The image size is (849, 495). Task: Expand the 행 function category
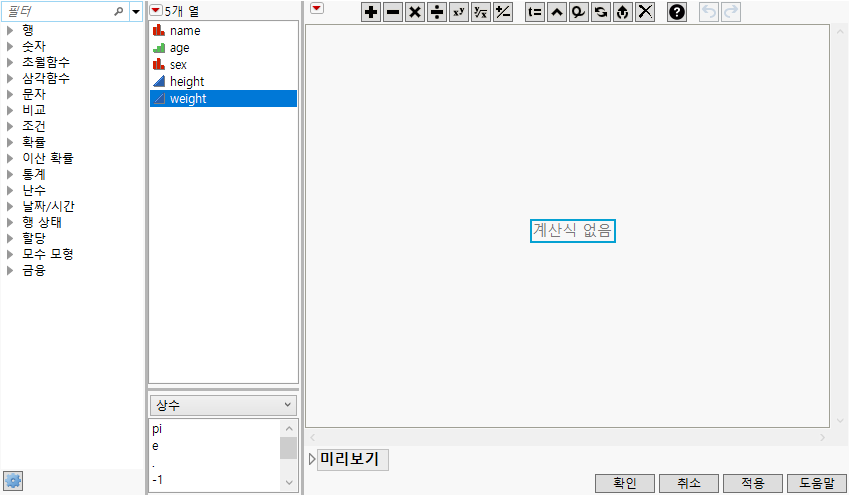[10, 30]
